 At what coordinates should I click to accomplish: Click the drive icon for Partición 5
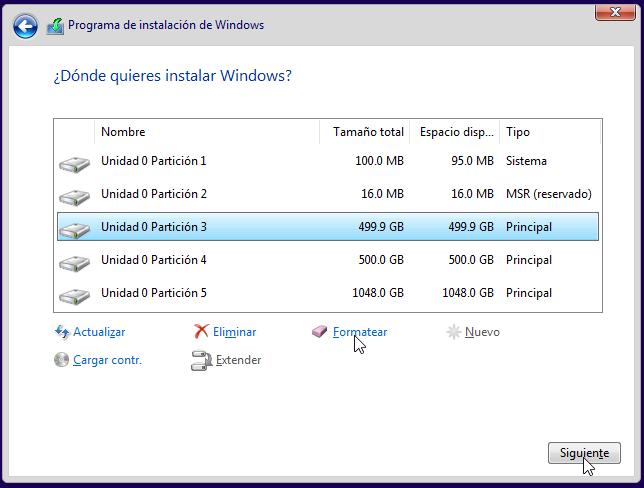pos(74,296)
